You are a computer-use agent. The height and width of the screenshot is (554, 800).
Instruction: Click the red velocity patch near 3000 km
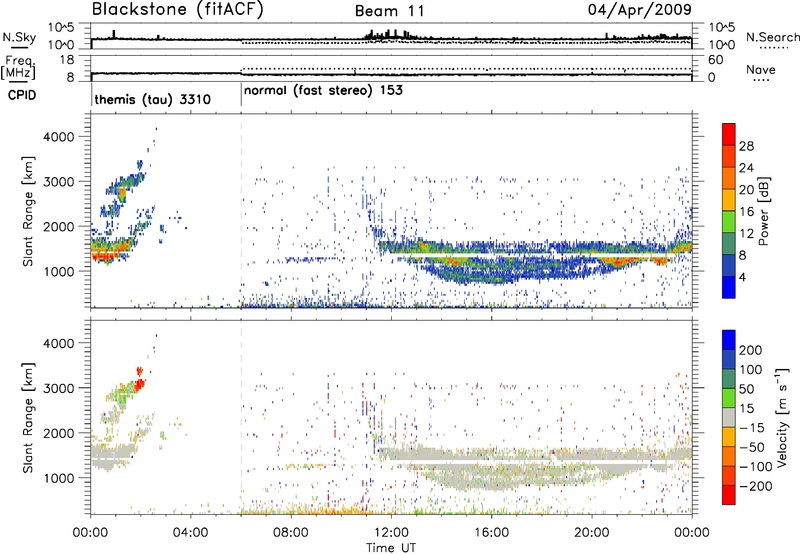pos(139,384)
